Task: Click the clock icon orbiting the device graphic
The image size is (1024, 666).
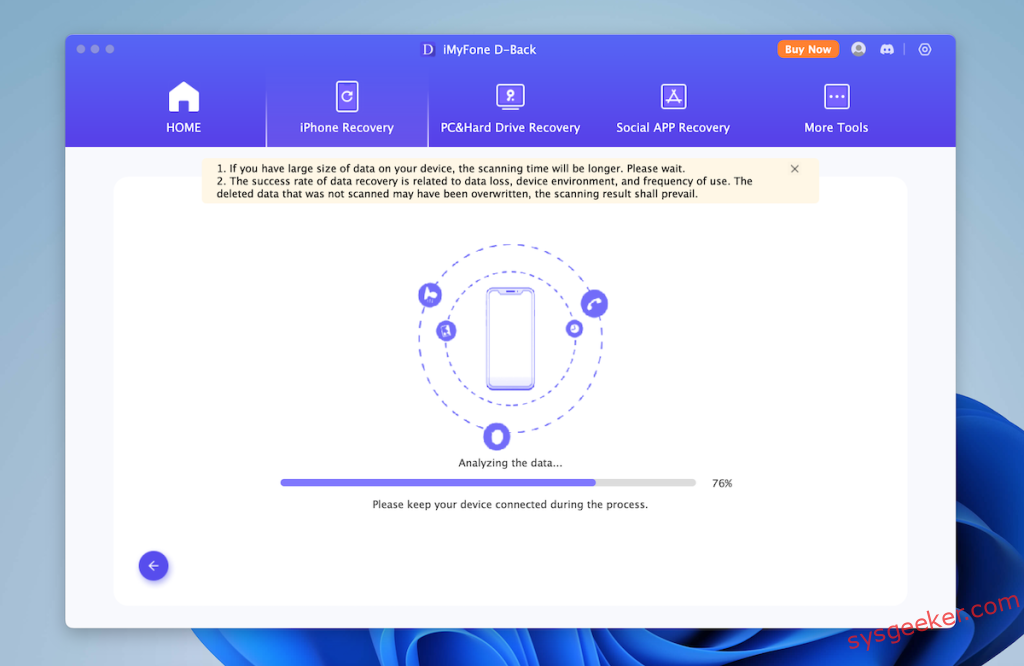Action: [574, 328]
